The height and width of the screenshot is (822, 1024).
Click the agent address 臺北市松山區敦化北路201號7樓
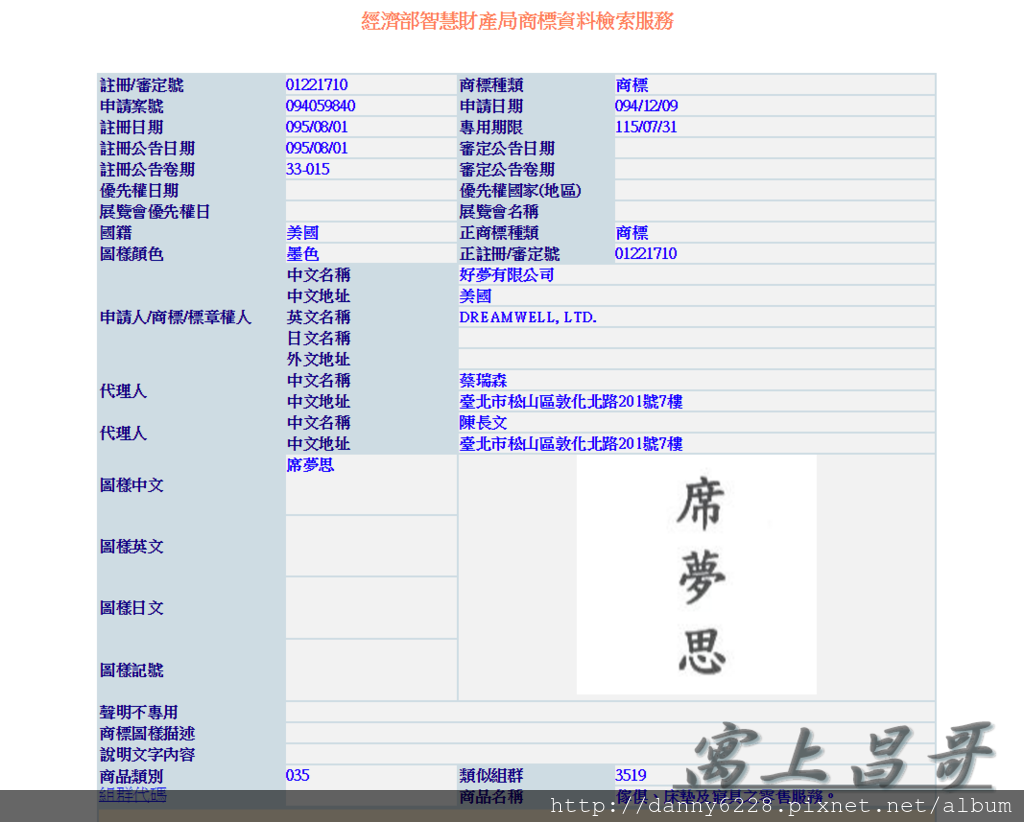(570, 401)
